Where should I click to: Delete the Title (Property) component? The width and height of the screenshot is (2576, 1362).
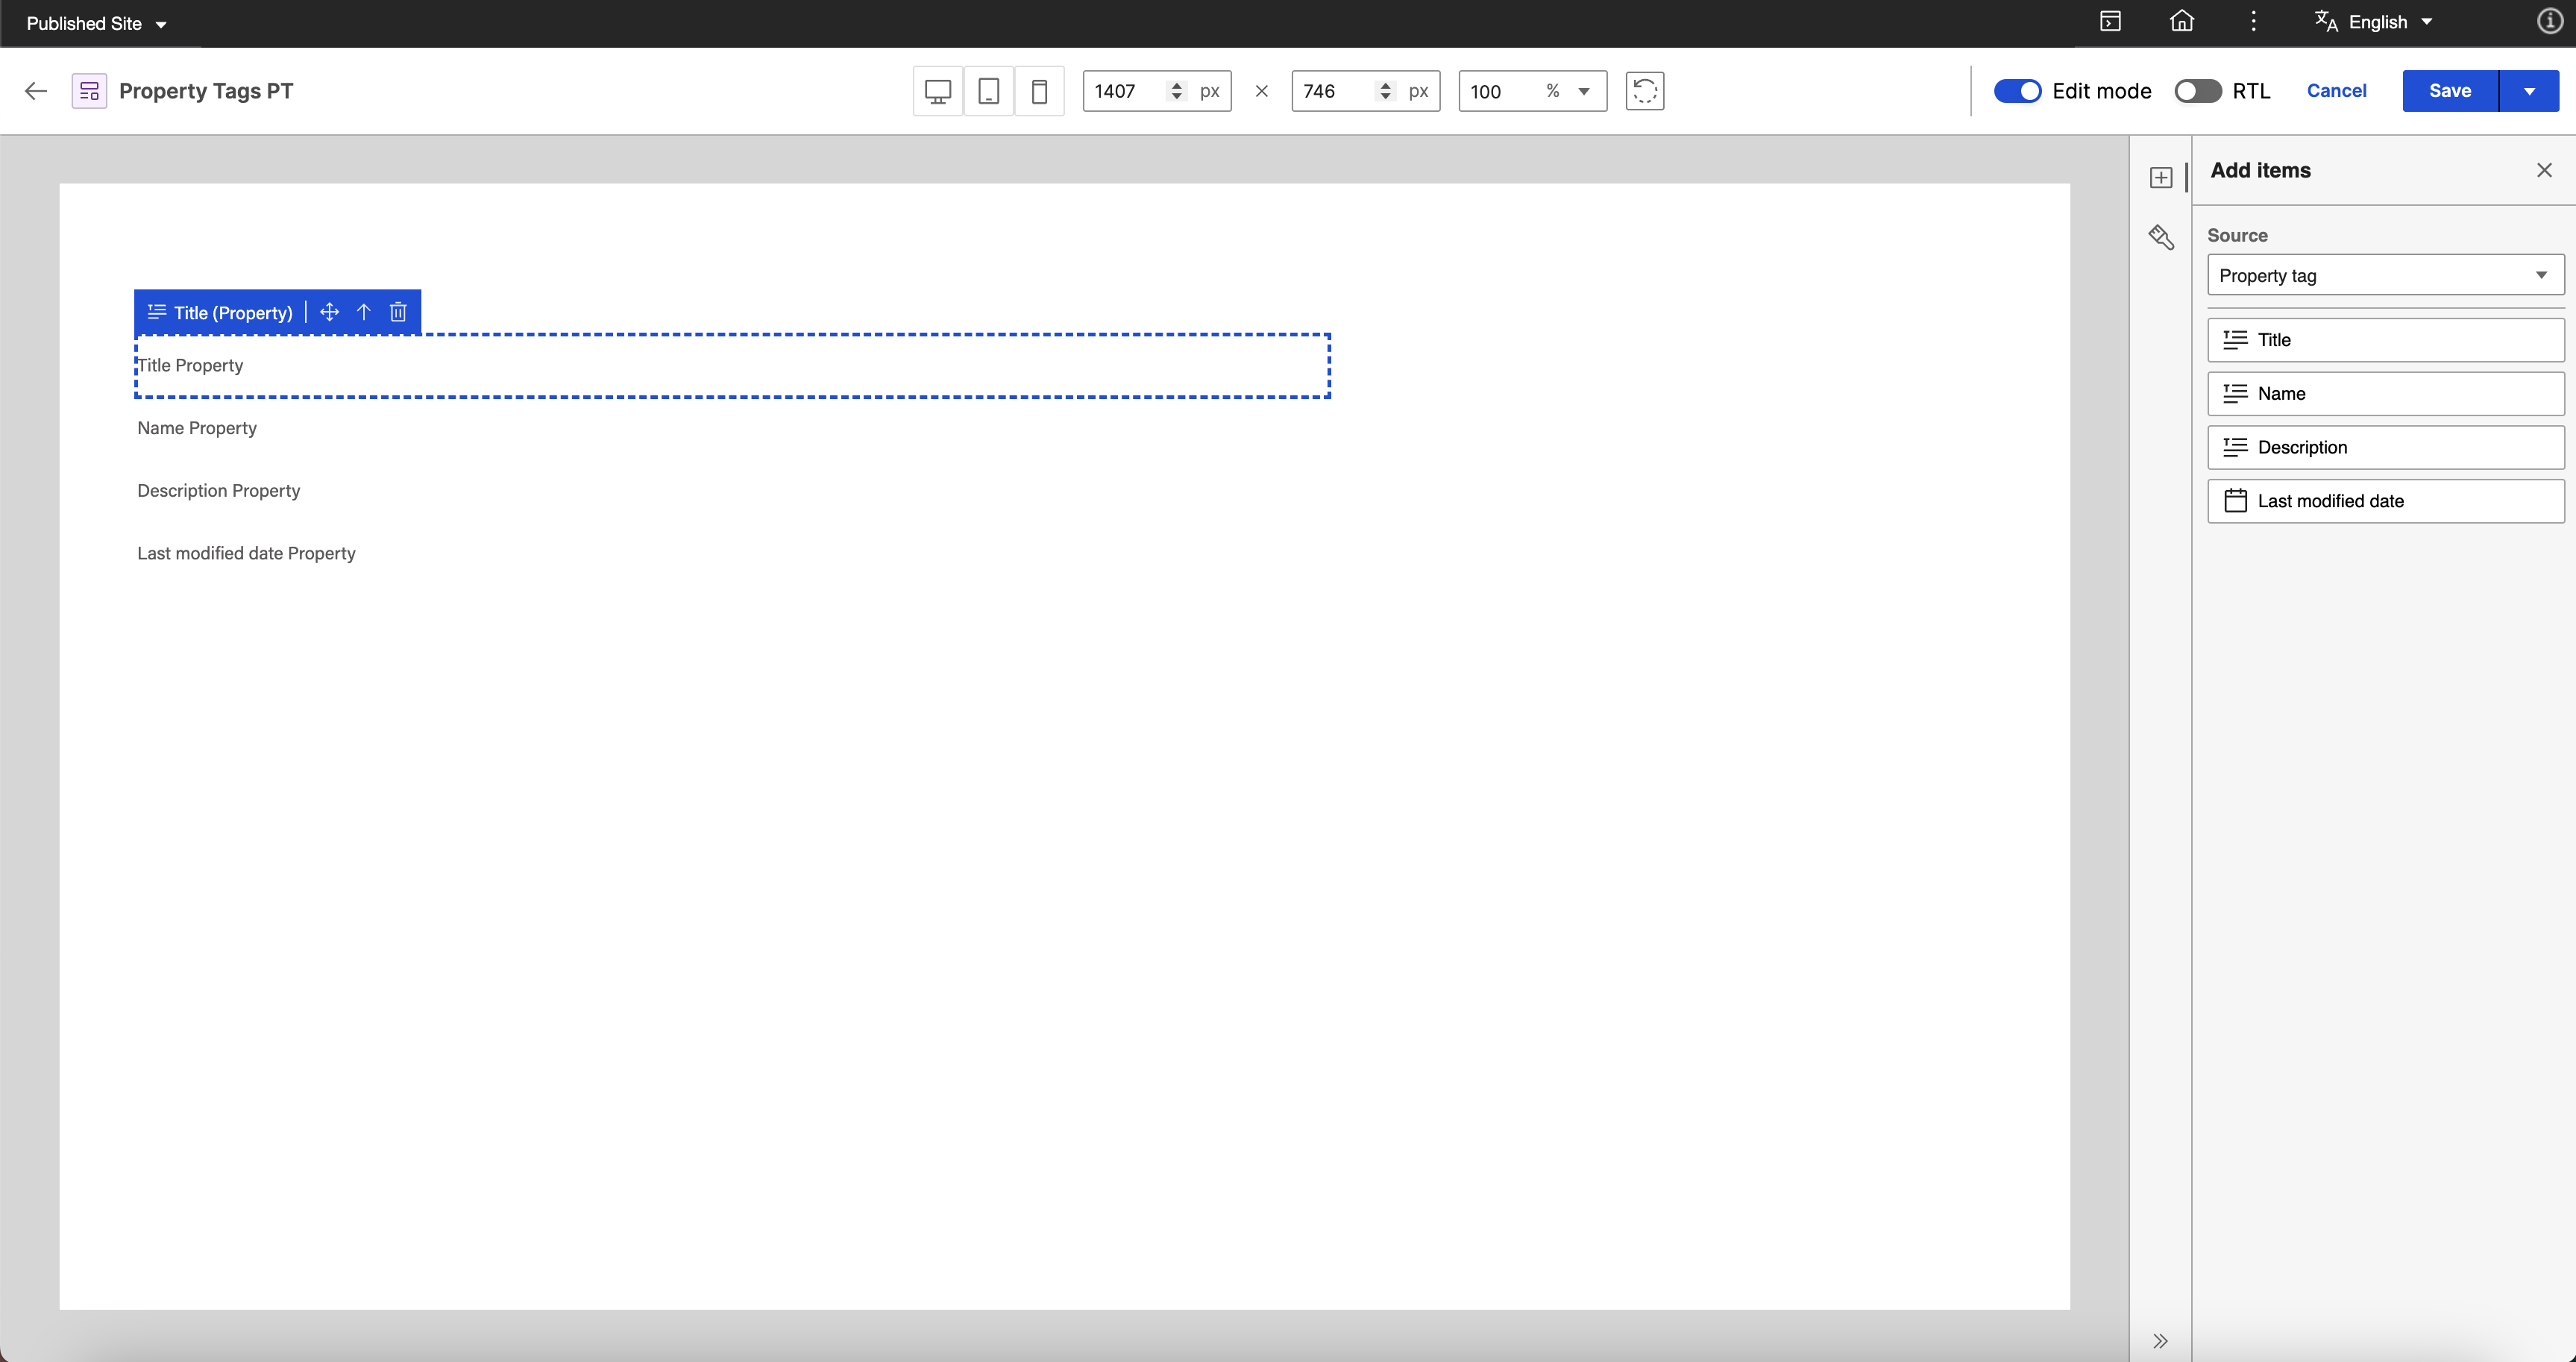point(398,312)
